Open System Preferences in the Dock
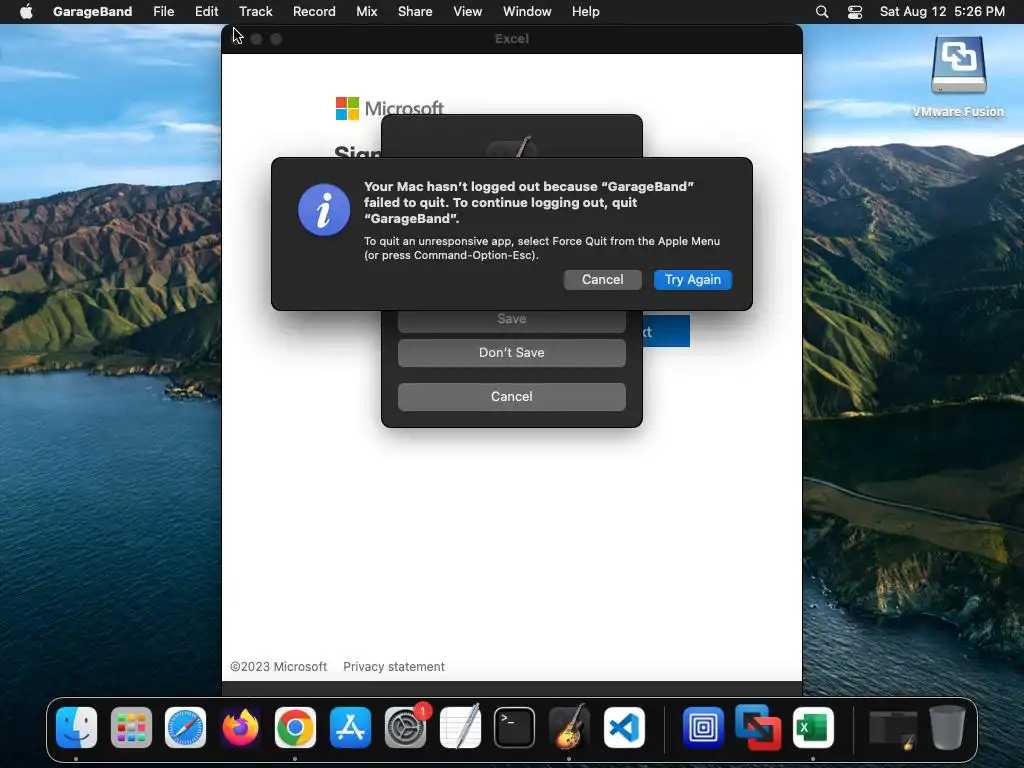The image size is (1024, 768). coord(406,728)
